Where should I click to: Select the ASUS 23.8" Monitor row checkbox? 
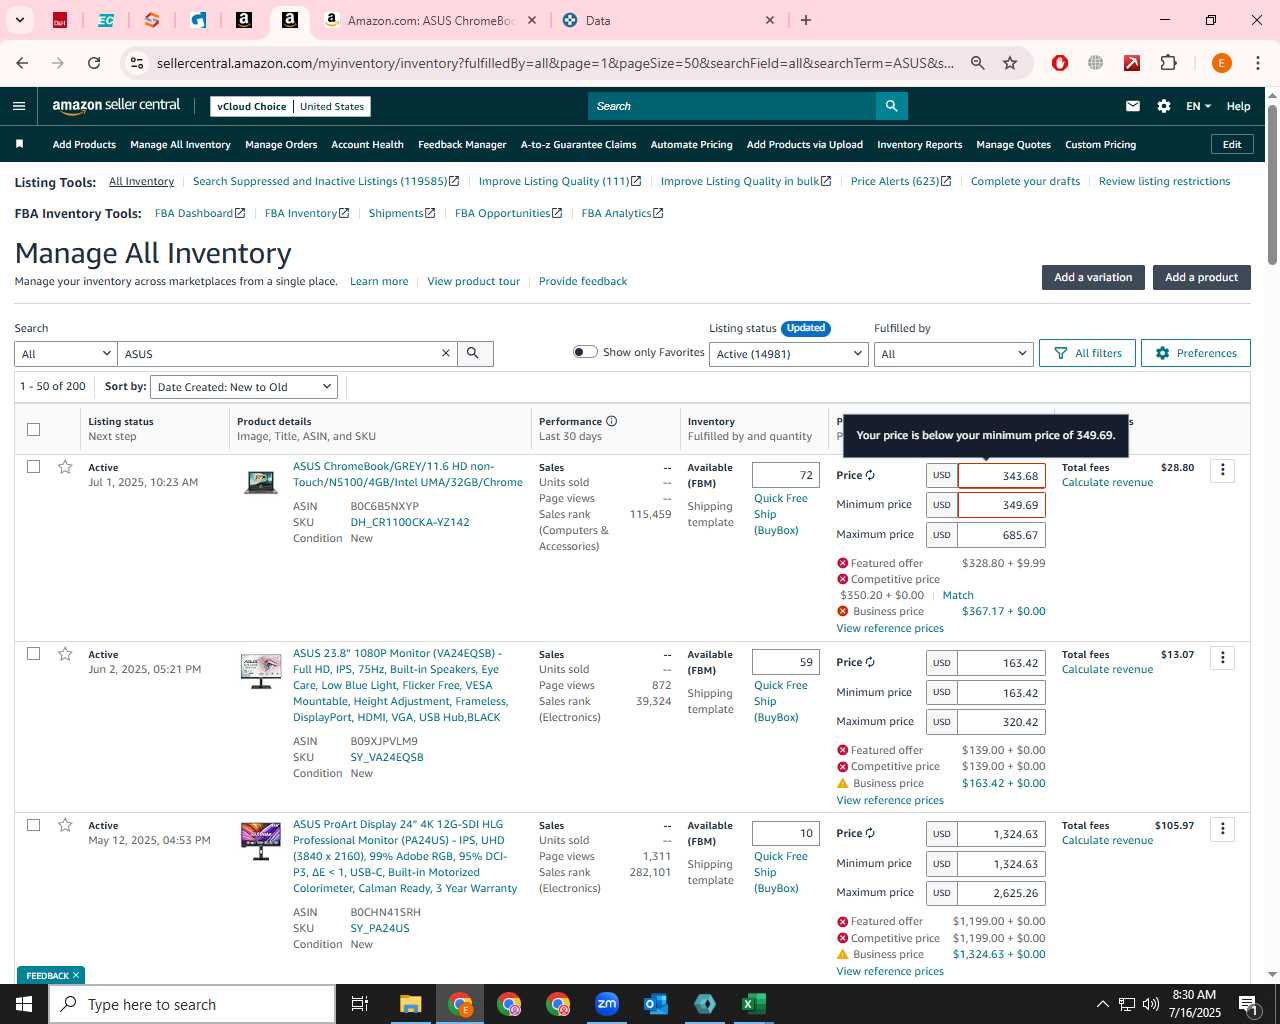point(33,653)
